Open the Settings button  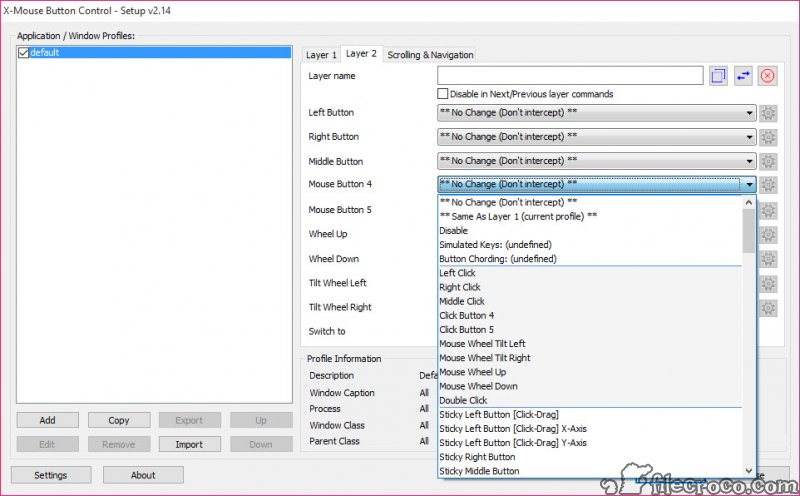51,475
